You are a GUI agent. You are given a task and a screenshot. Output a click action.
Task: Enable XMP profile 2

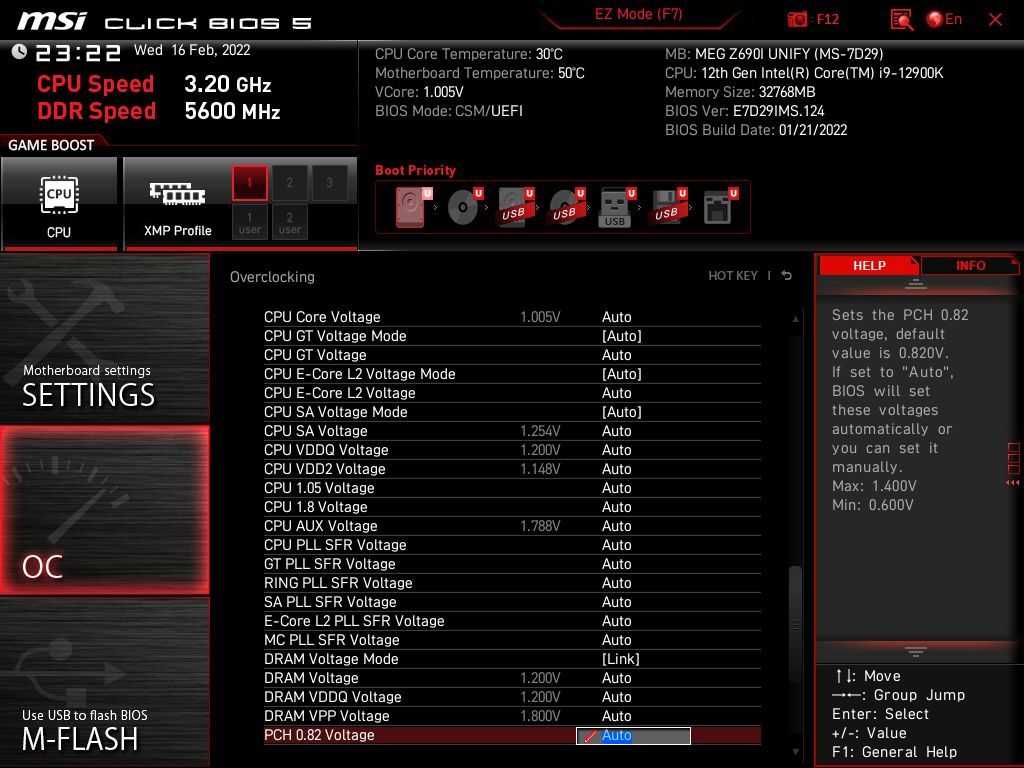tap(289, 183)
